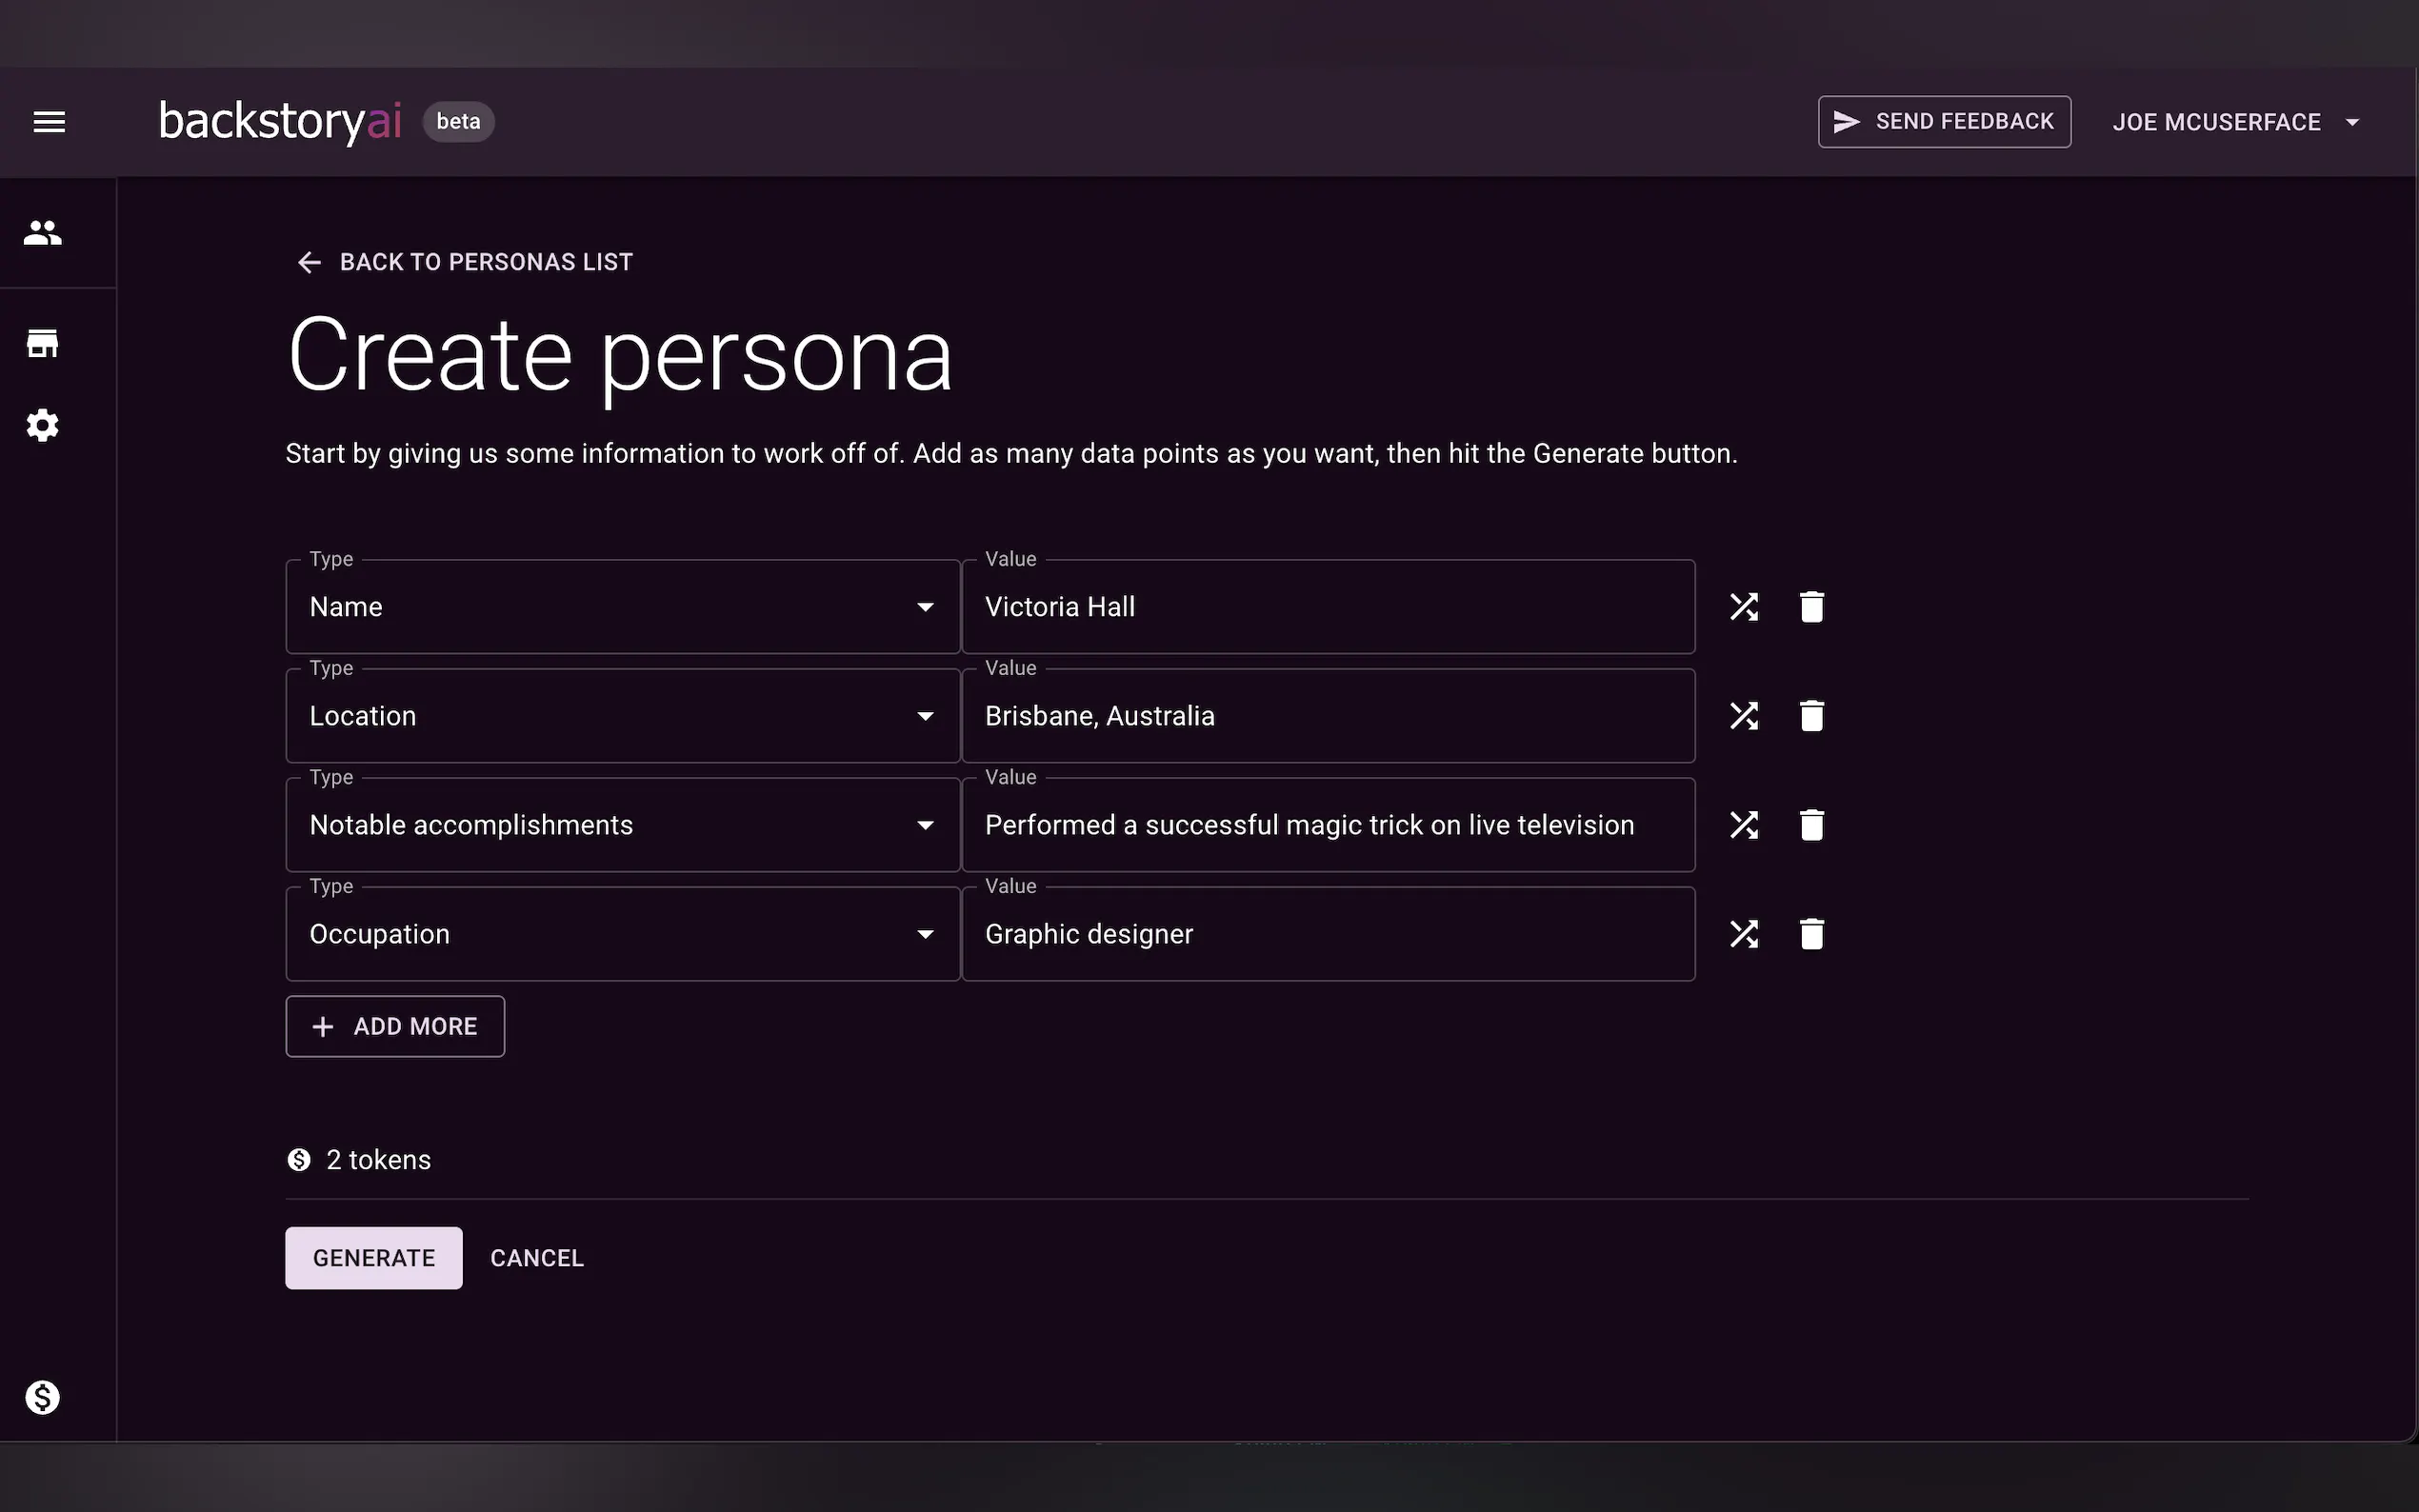This screenshot has width=2419, height=1512.
Task: Click the Graphic designer value field
Action: 1327,934
